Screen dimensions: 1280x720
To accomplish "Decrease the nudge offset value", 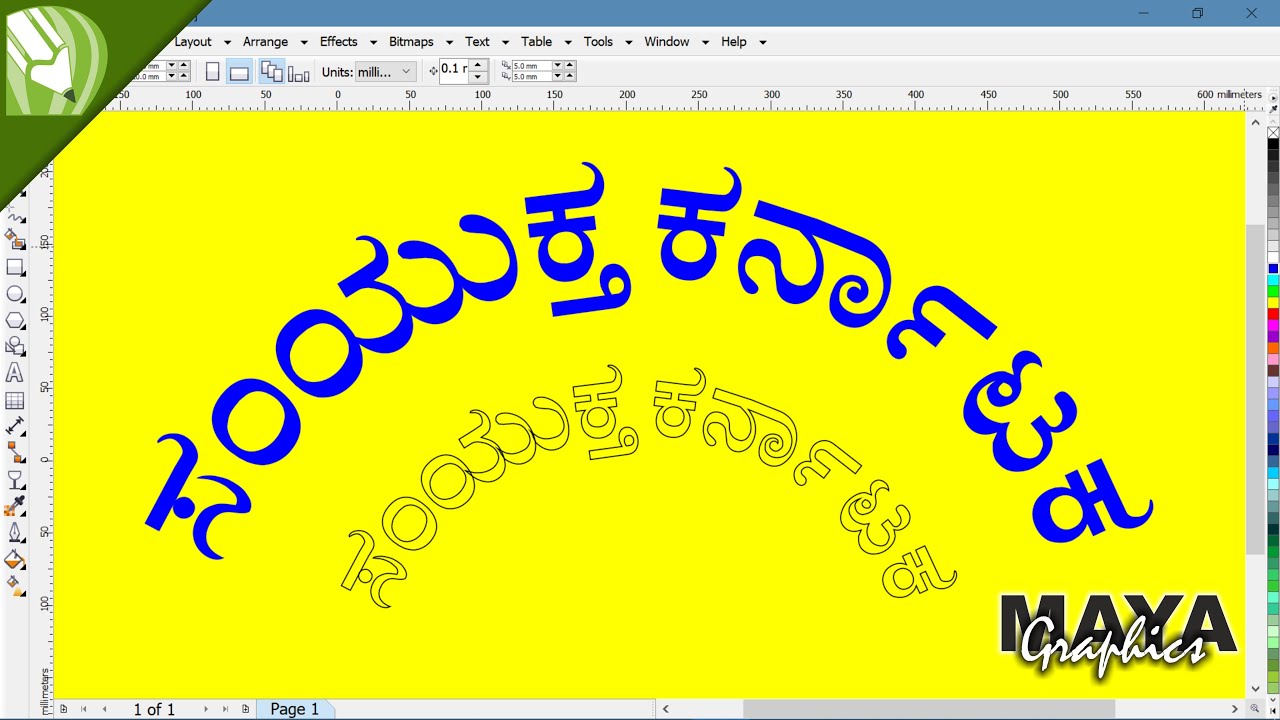I will (x=478, y=77).
